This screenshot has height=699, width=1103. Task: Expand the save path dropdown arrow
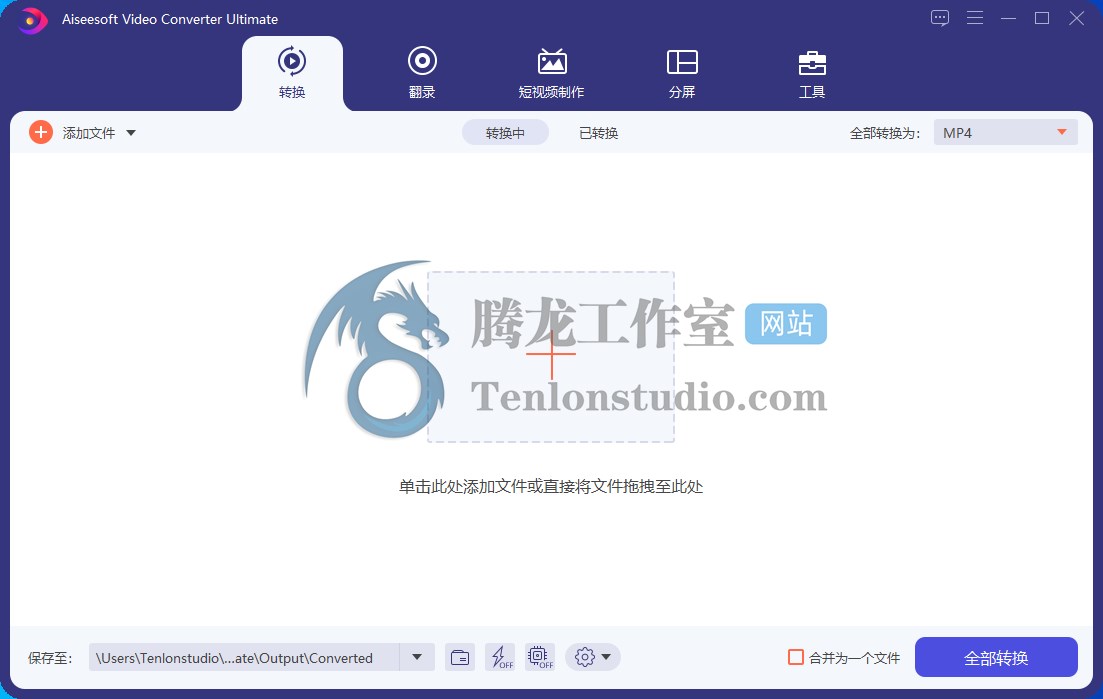pos(417,658)
